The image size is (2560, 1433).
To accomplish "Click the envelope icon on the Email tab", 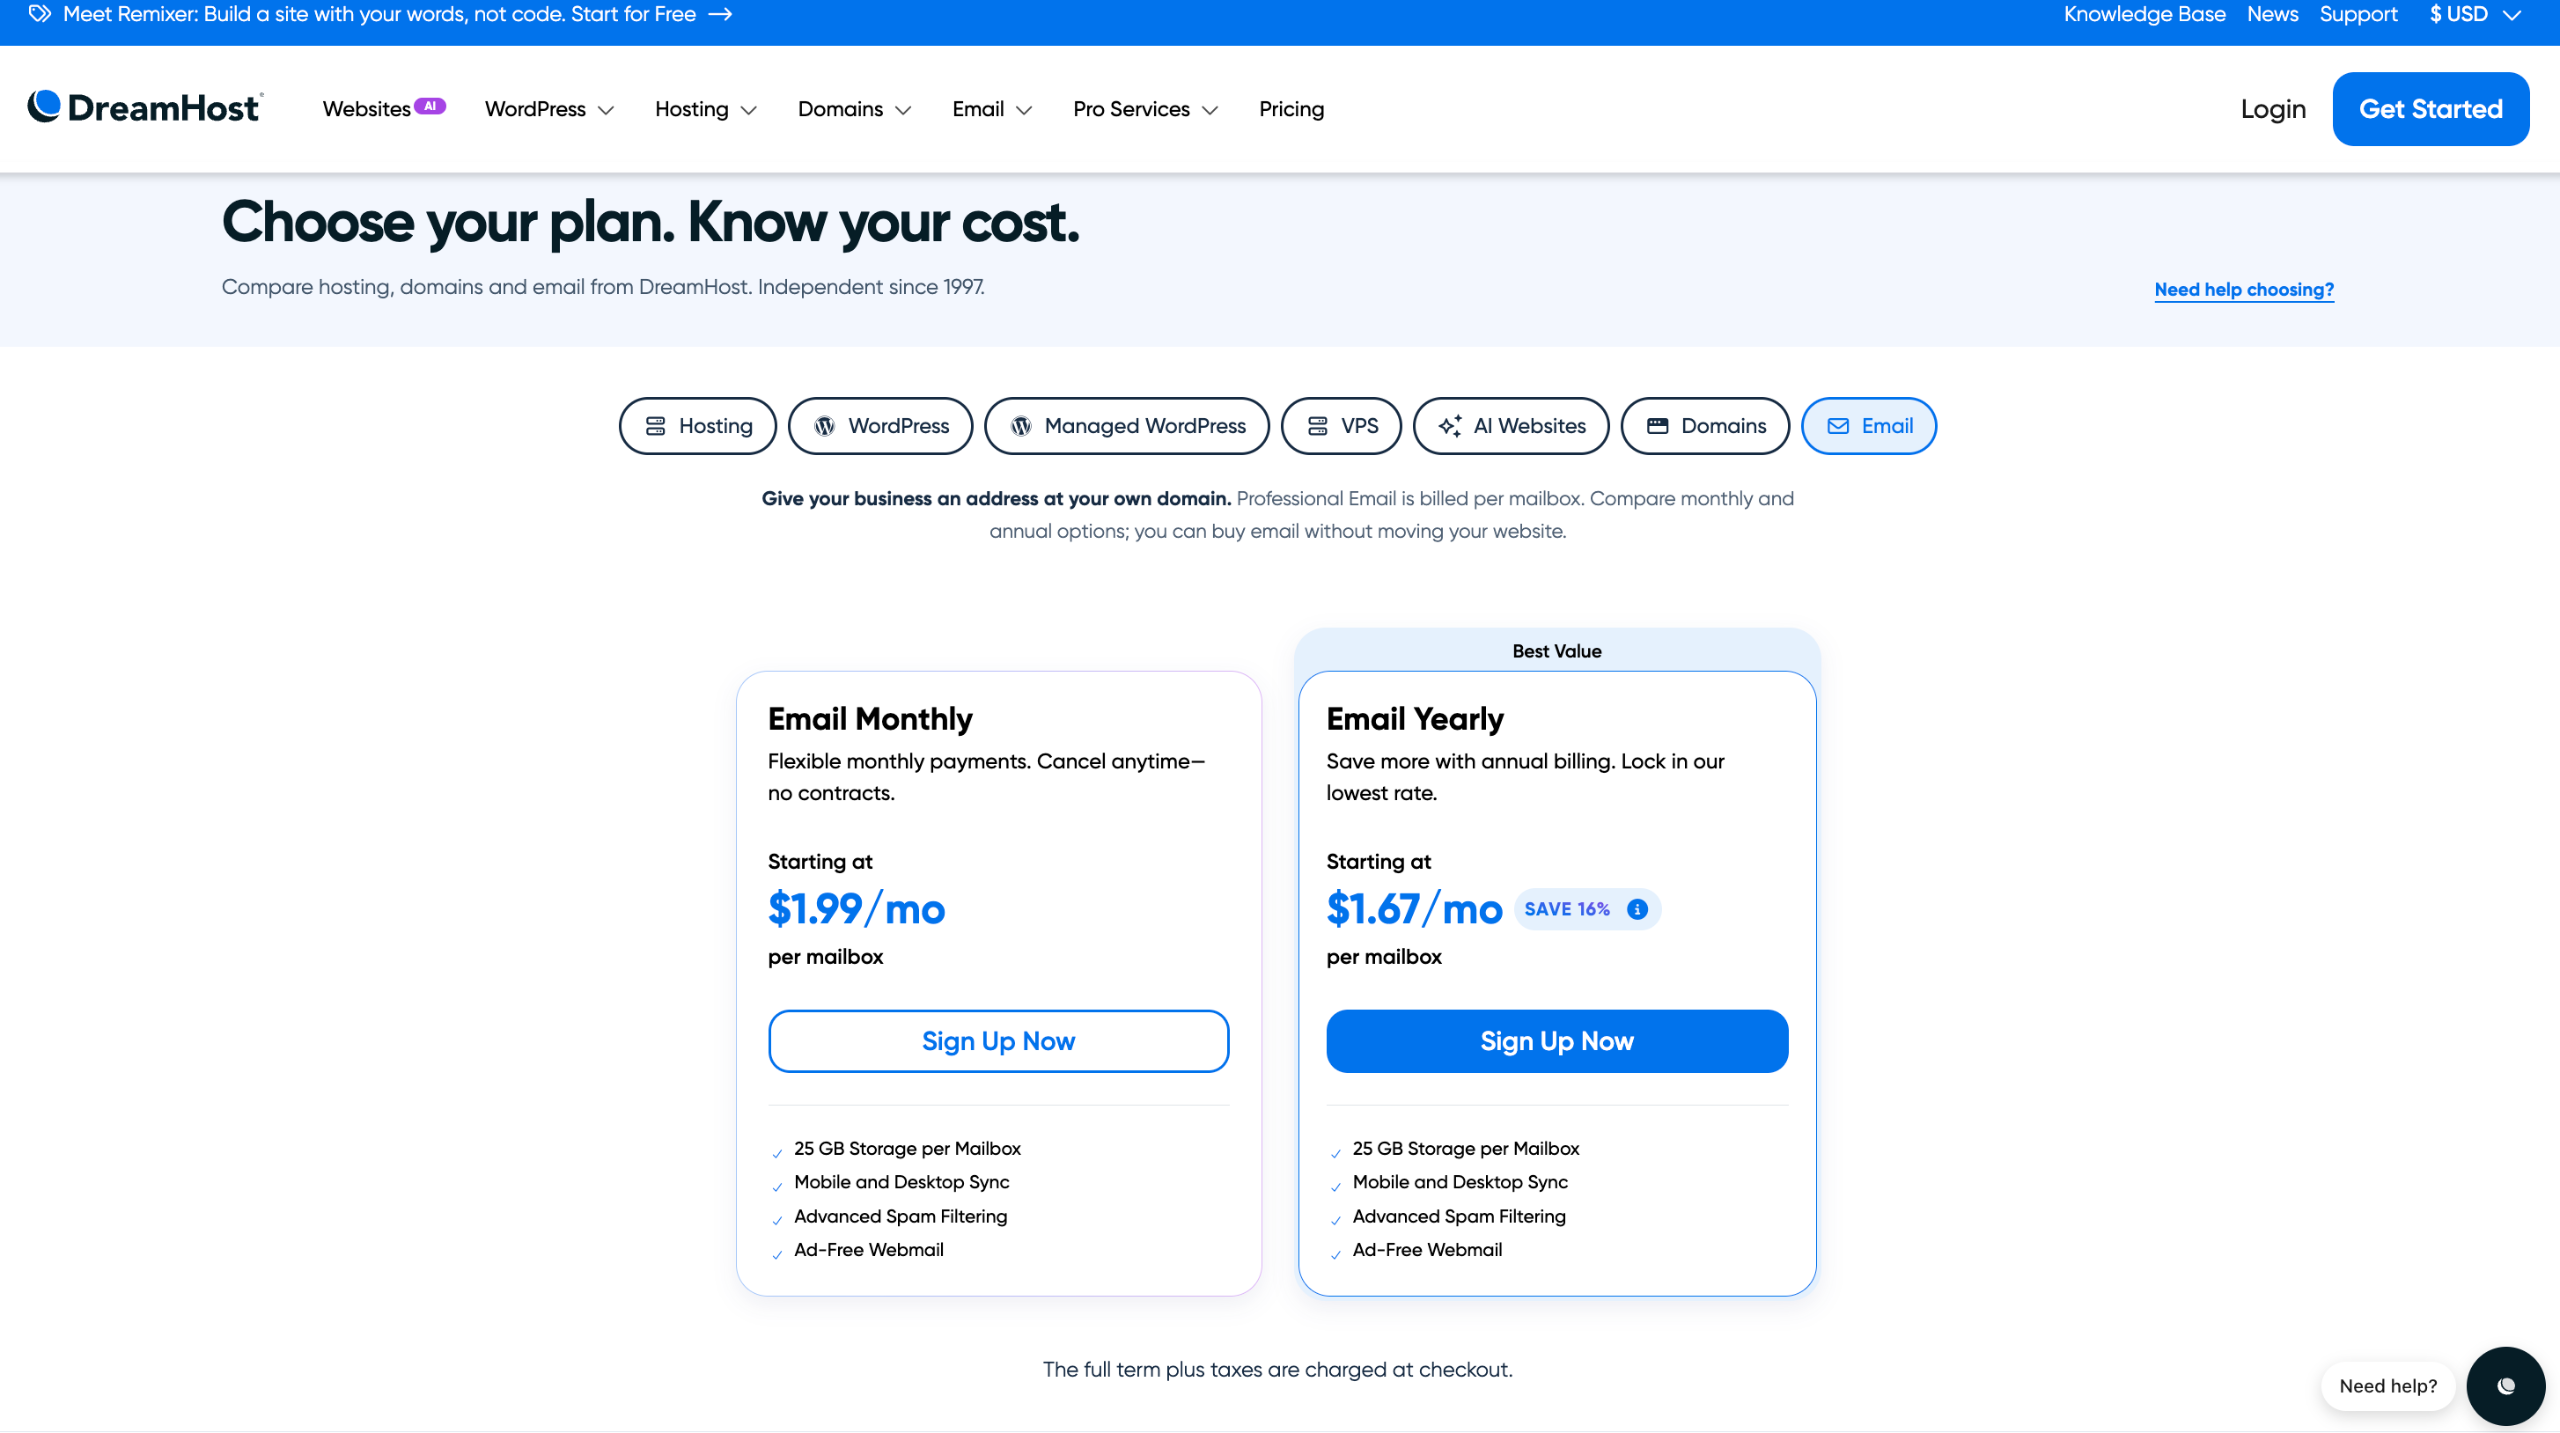I will (1838, 426).
